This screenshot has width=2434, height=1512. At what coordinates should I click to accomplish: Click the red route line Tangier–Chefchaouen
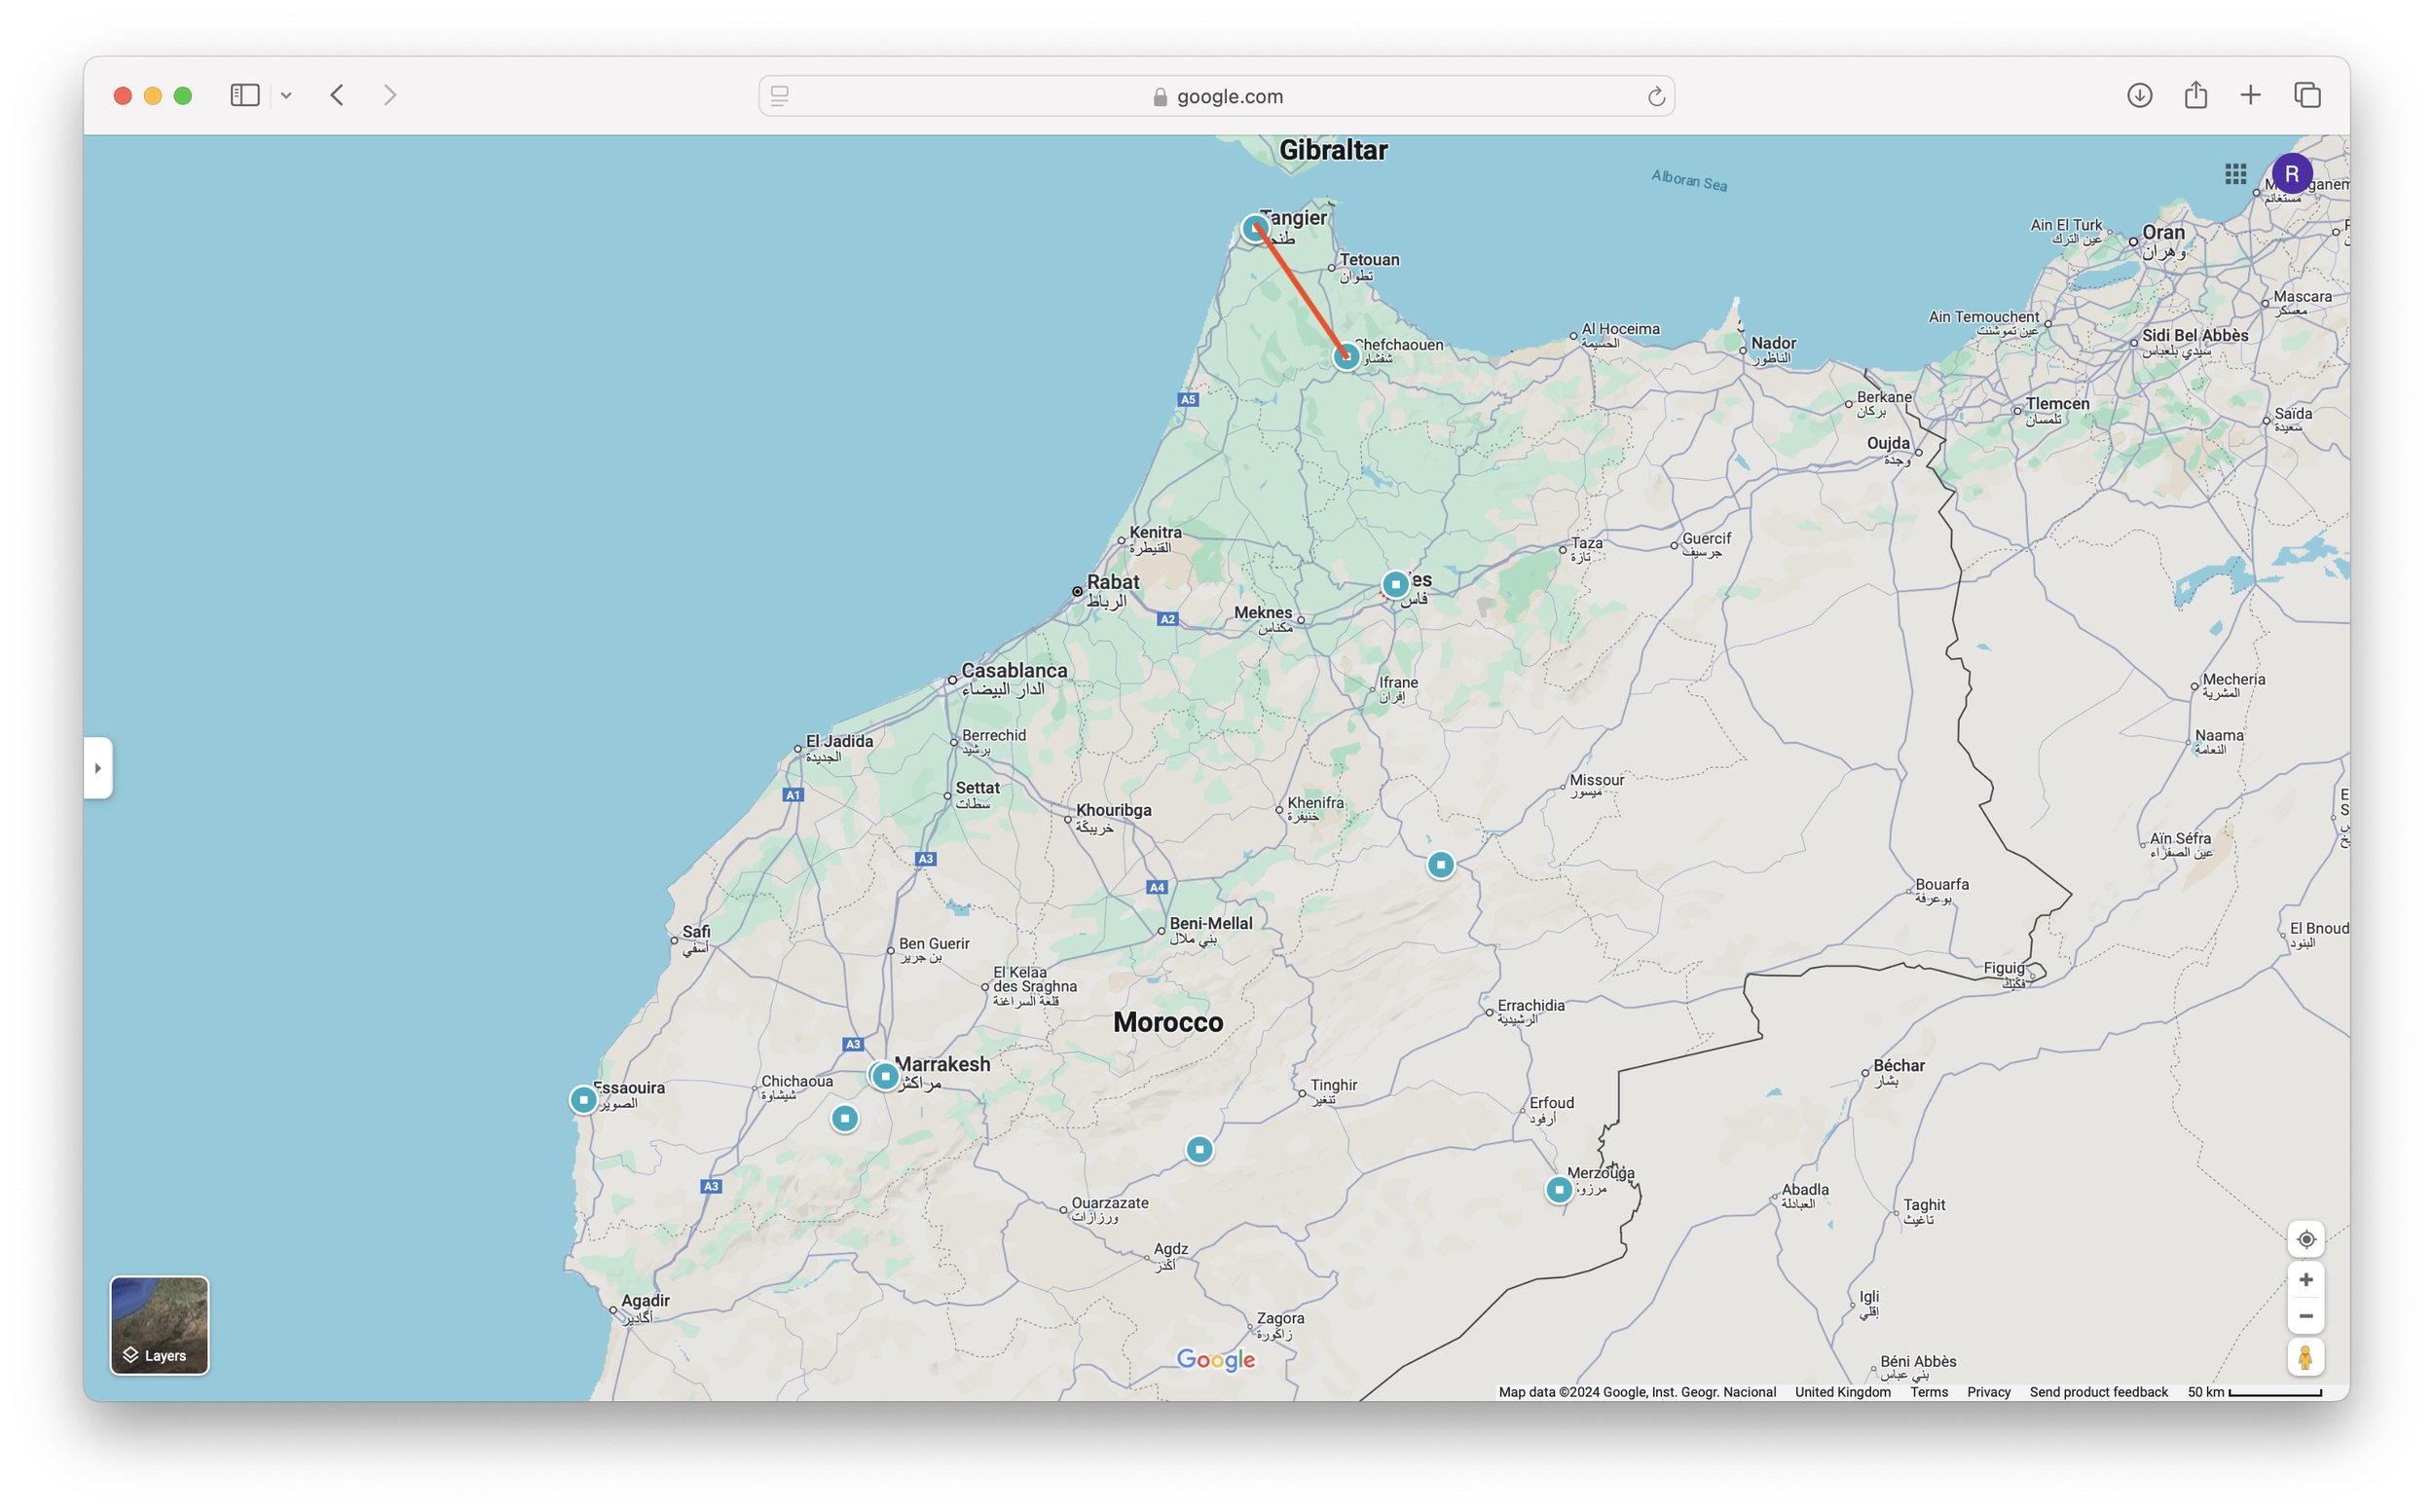click(1301, 292)
